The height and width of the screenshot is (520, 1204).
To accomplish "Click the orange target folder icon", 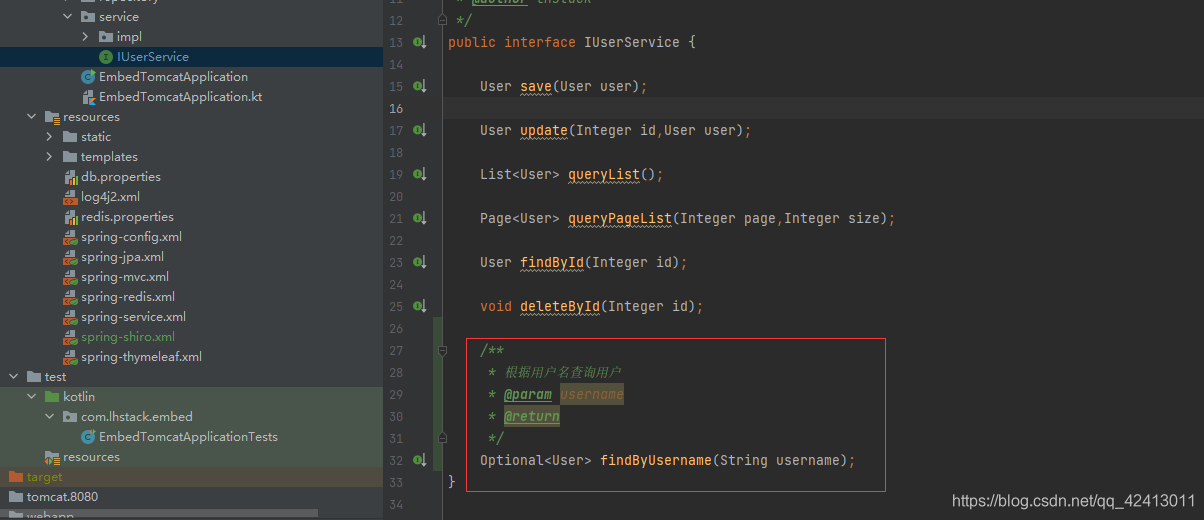I will (x=16, y=477).
